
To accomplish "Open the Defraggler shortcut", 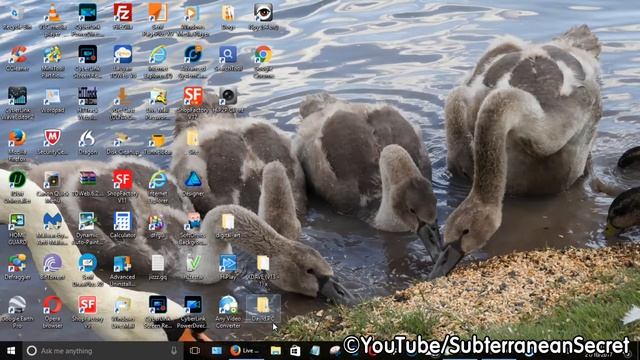I will (x=17, y=267).
